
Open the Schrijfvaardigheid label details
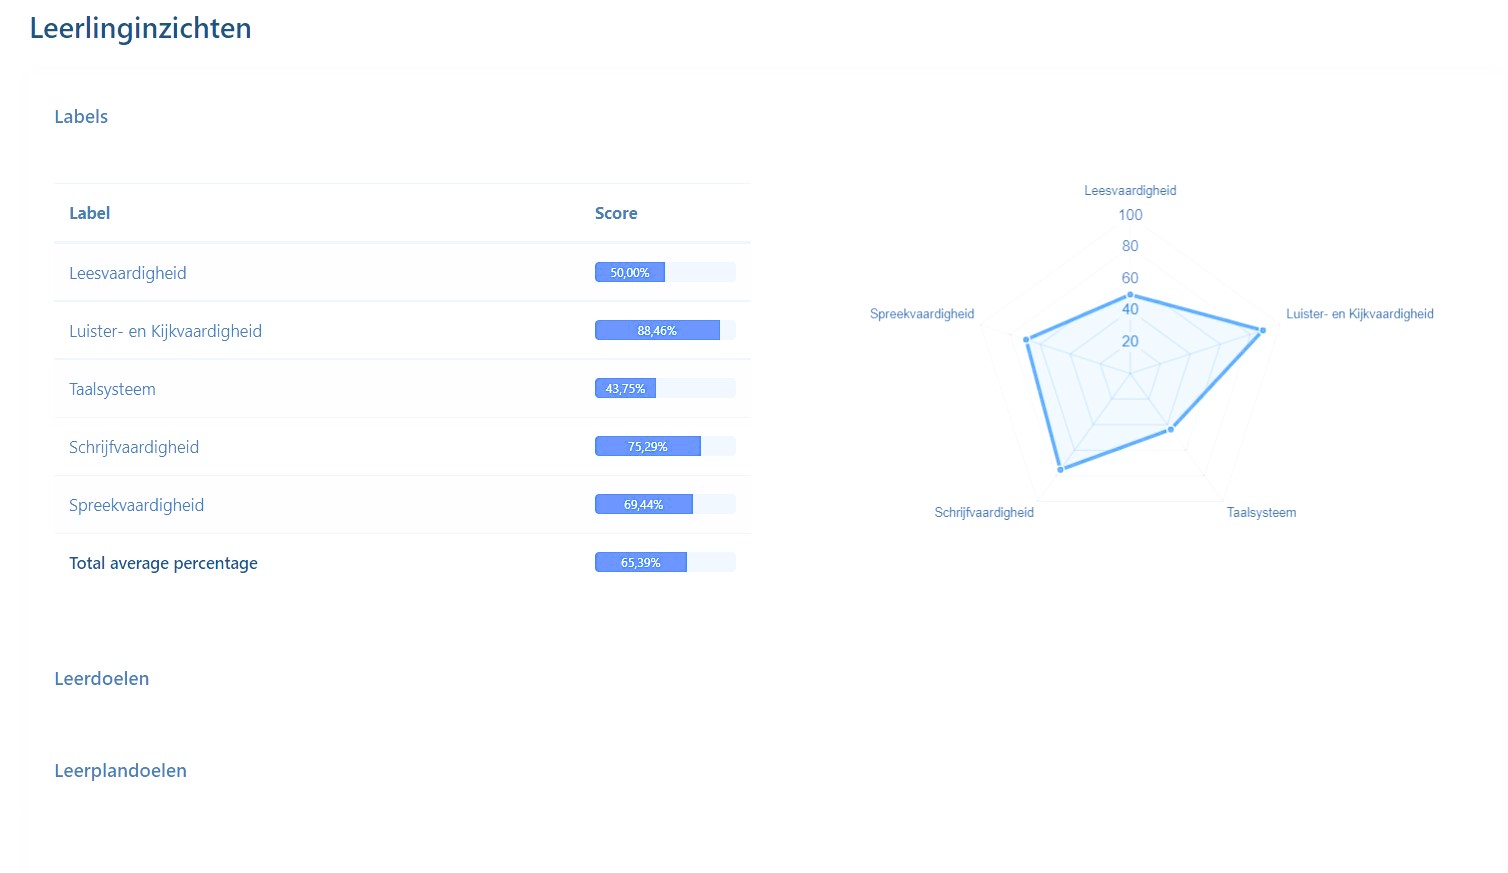(134, 446)
